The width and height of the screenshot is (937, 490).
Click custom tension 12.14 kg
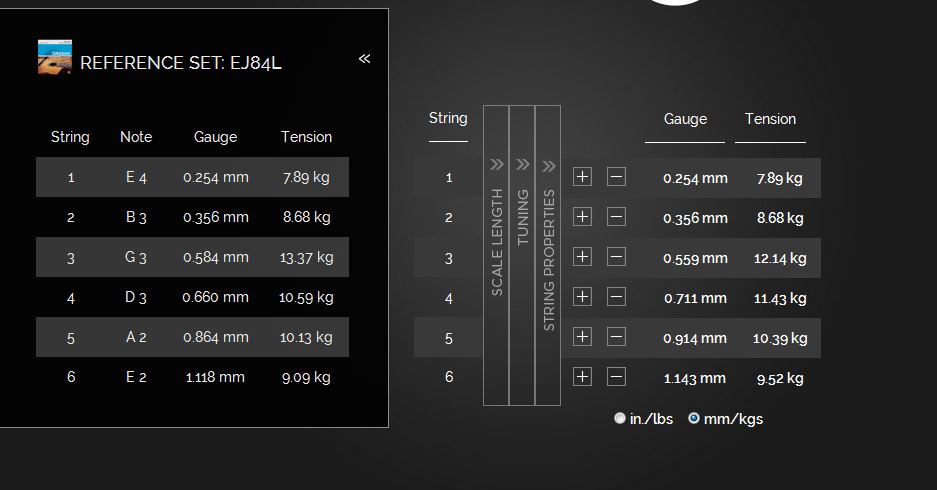point(780,258)
